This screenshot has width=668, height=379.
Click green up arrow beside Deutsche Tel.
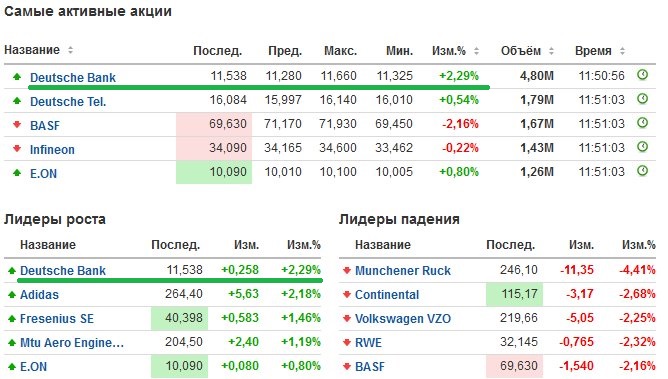click(17, 101)
